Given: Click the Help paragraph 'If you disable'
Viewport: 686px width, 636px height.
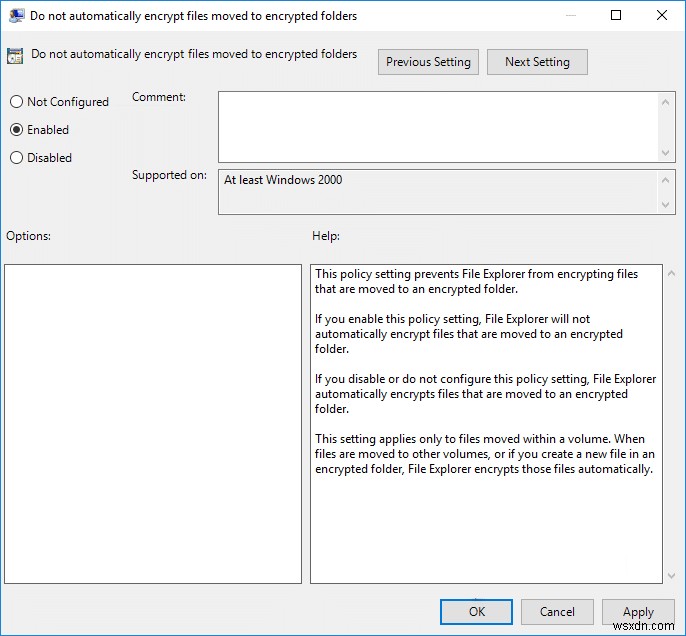Looking at the screenshot, I should pyautogui.click(x=485, y=394).
